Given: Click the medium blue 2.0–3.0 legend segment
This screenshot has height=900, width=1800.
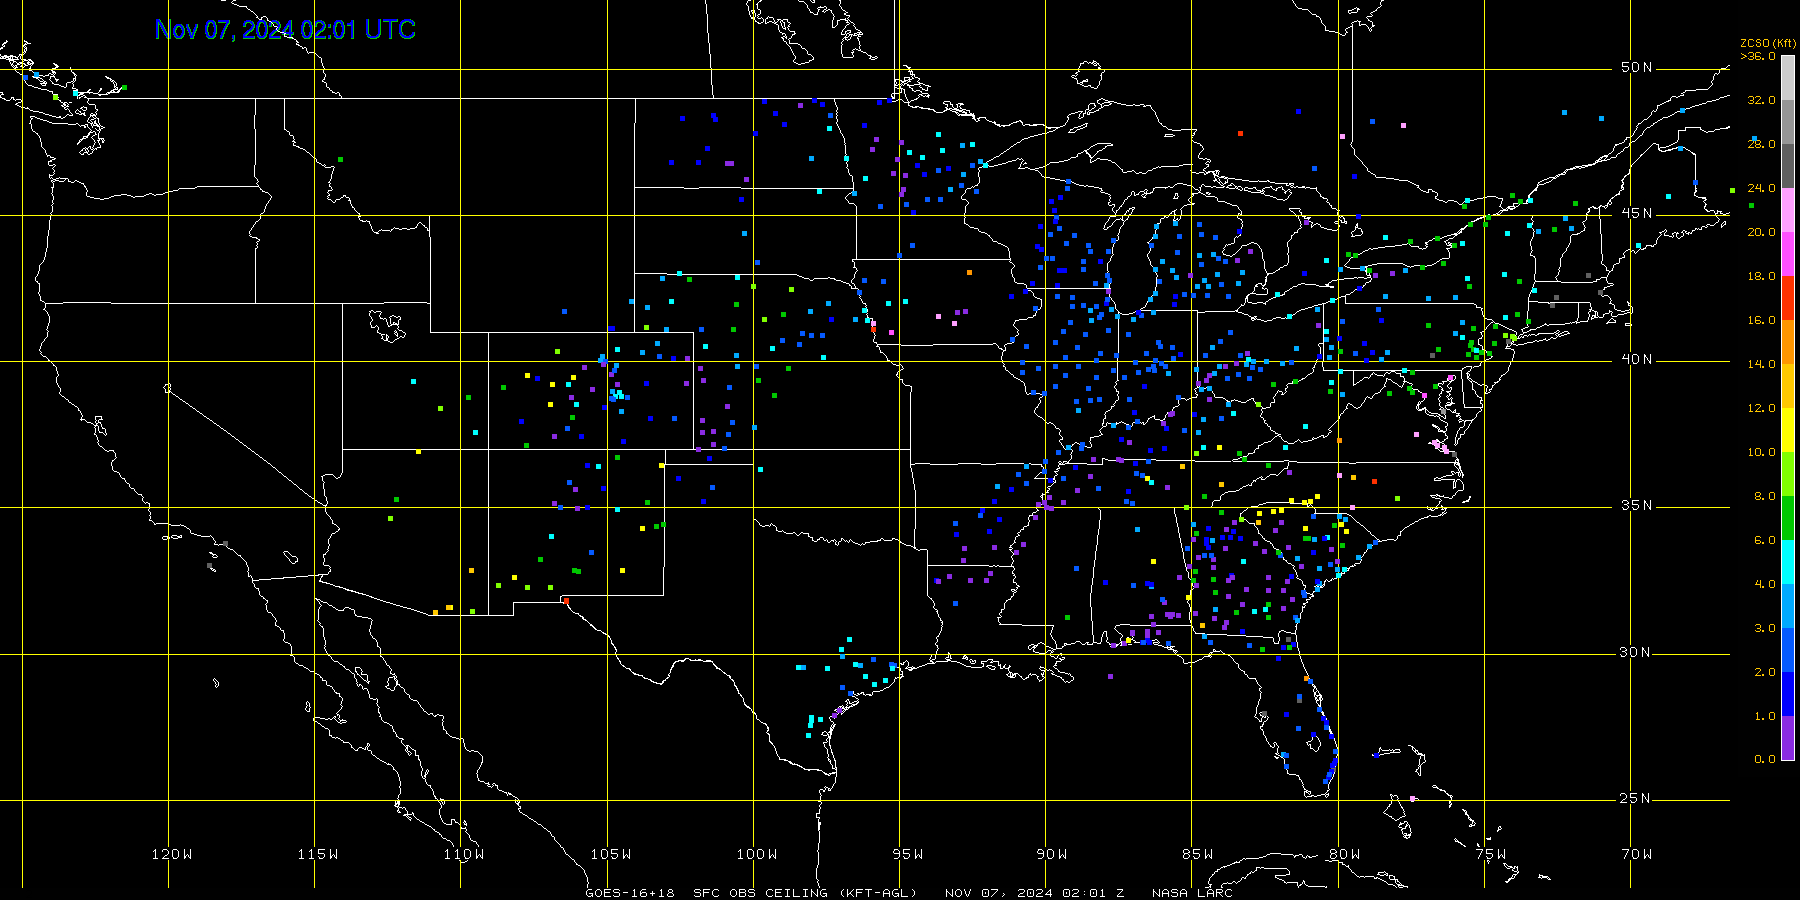Looking at the screenshot, I should [x=1788, y=650].
